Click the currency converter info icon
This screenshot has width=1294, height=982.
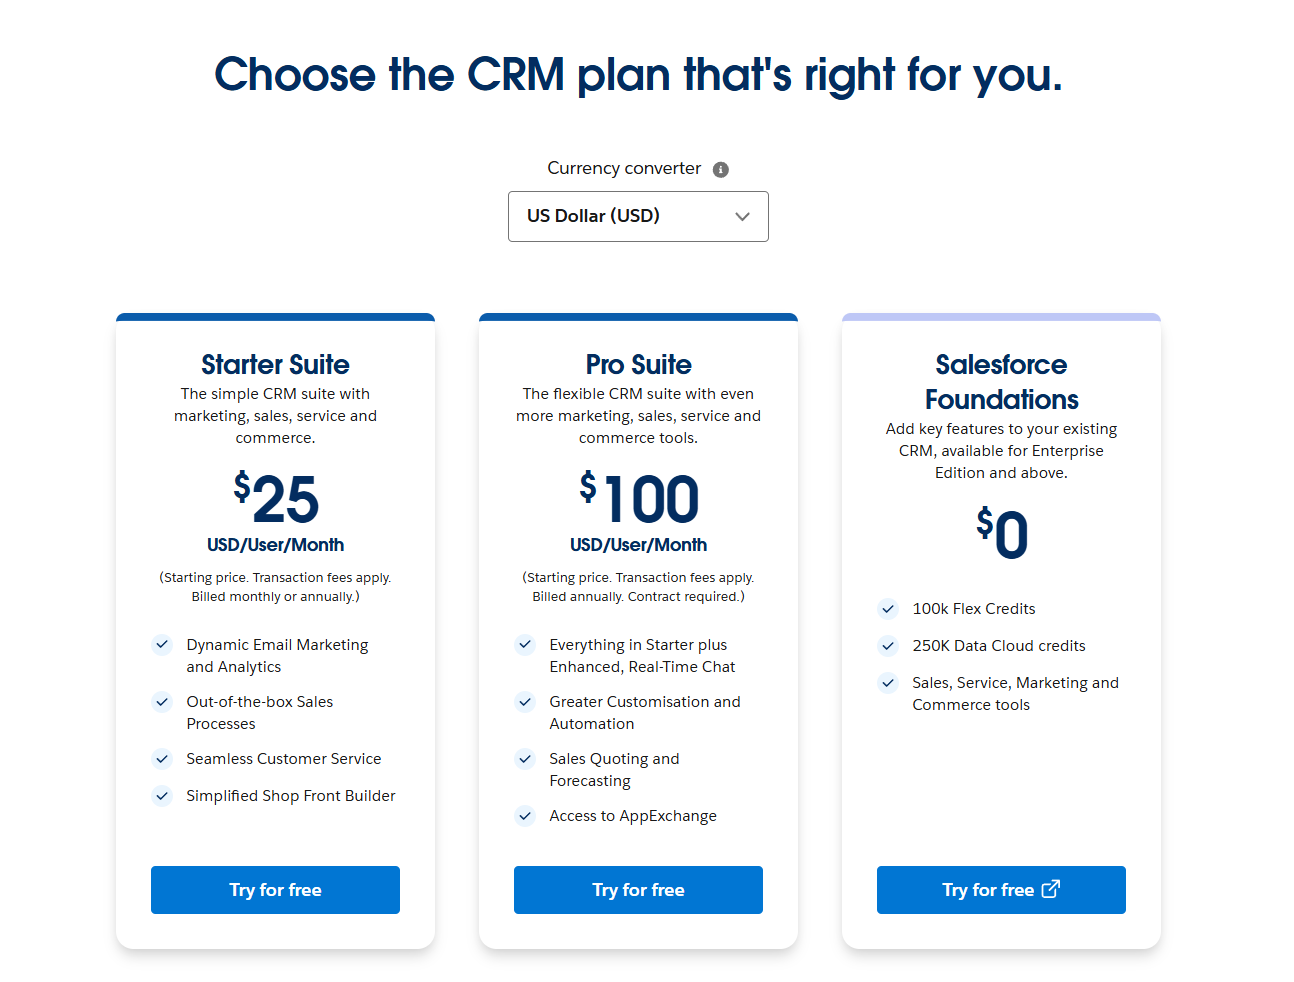(x=720, y=169)
